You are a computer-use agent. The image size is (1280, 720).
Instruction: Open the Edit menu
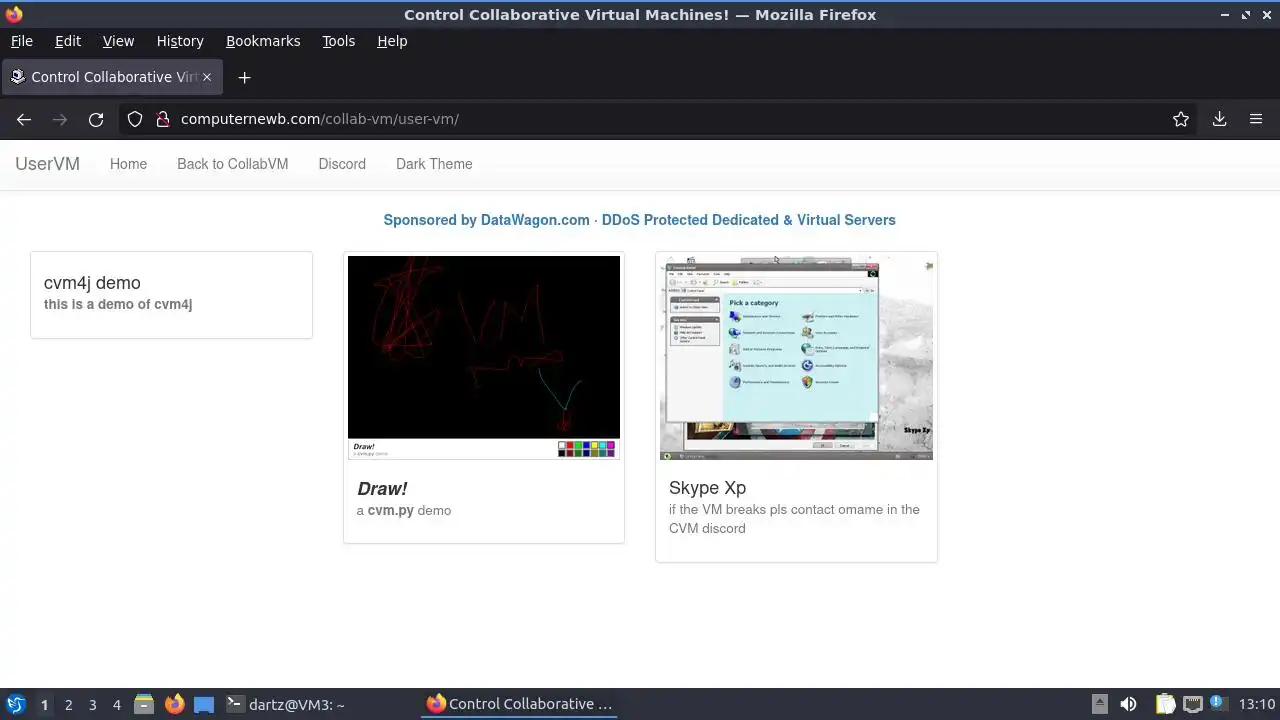tap(68, 41)
